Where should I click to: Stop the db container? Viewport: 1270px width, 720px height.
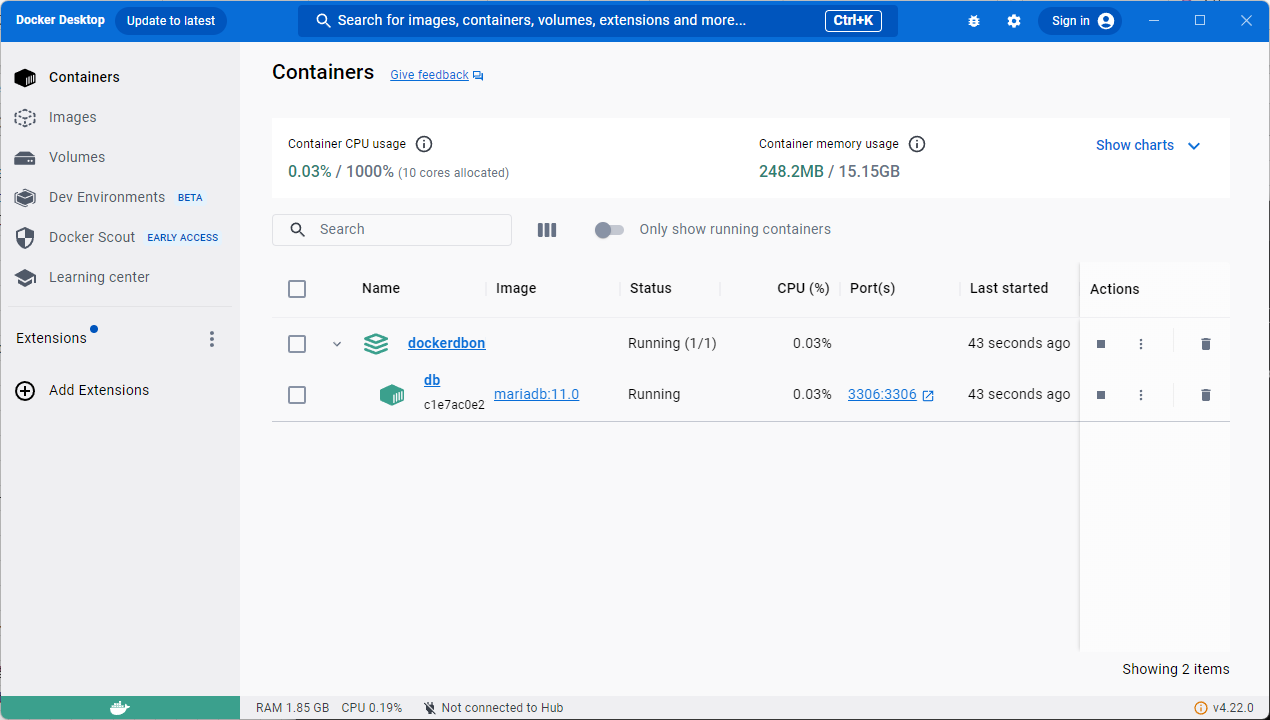pyautogui.click(x=1101, y=395)
